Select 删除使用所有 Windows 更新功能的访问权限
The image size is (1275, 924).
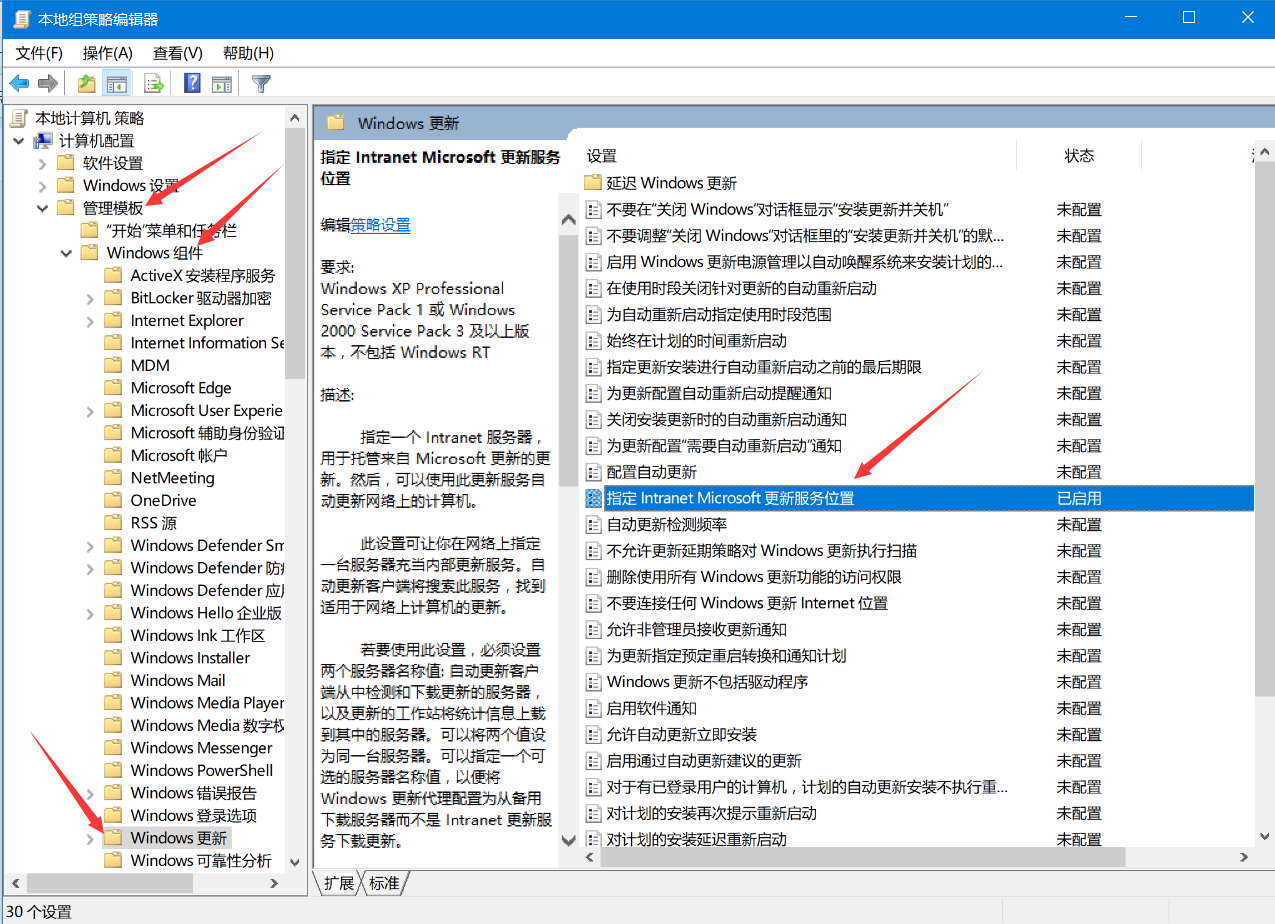[x=754, y=577]
